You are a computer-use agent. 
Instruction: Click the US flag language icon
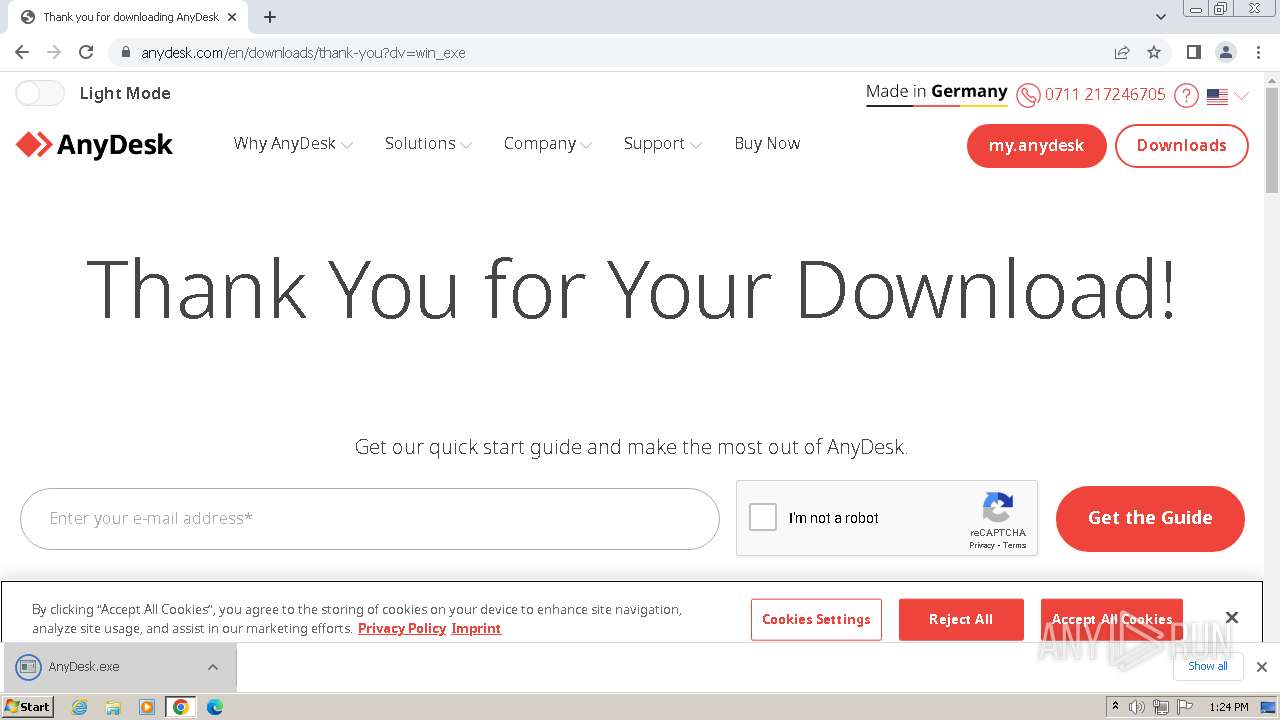(1217, 96)
